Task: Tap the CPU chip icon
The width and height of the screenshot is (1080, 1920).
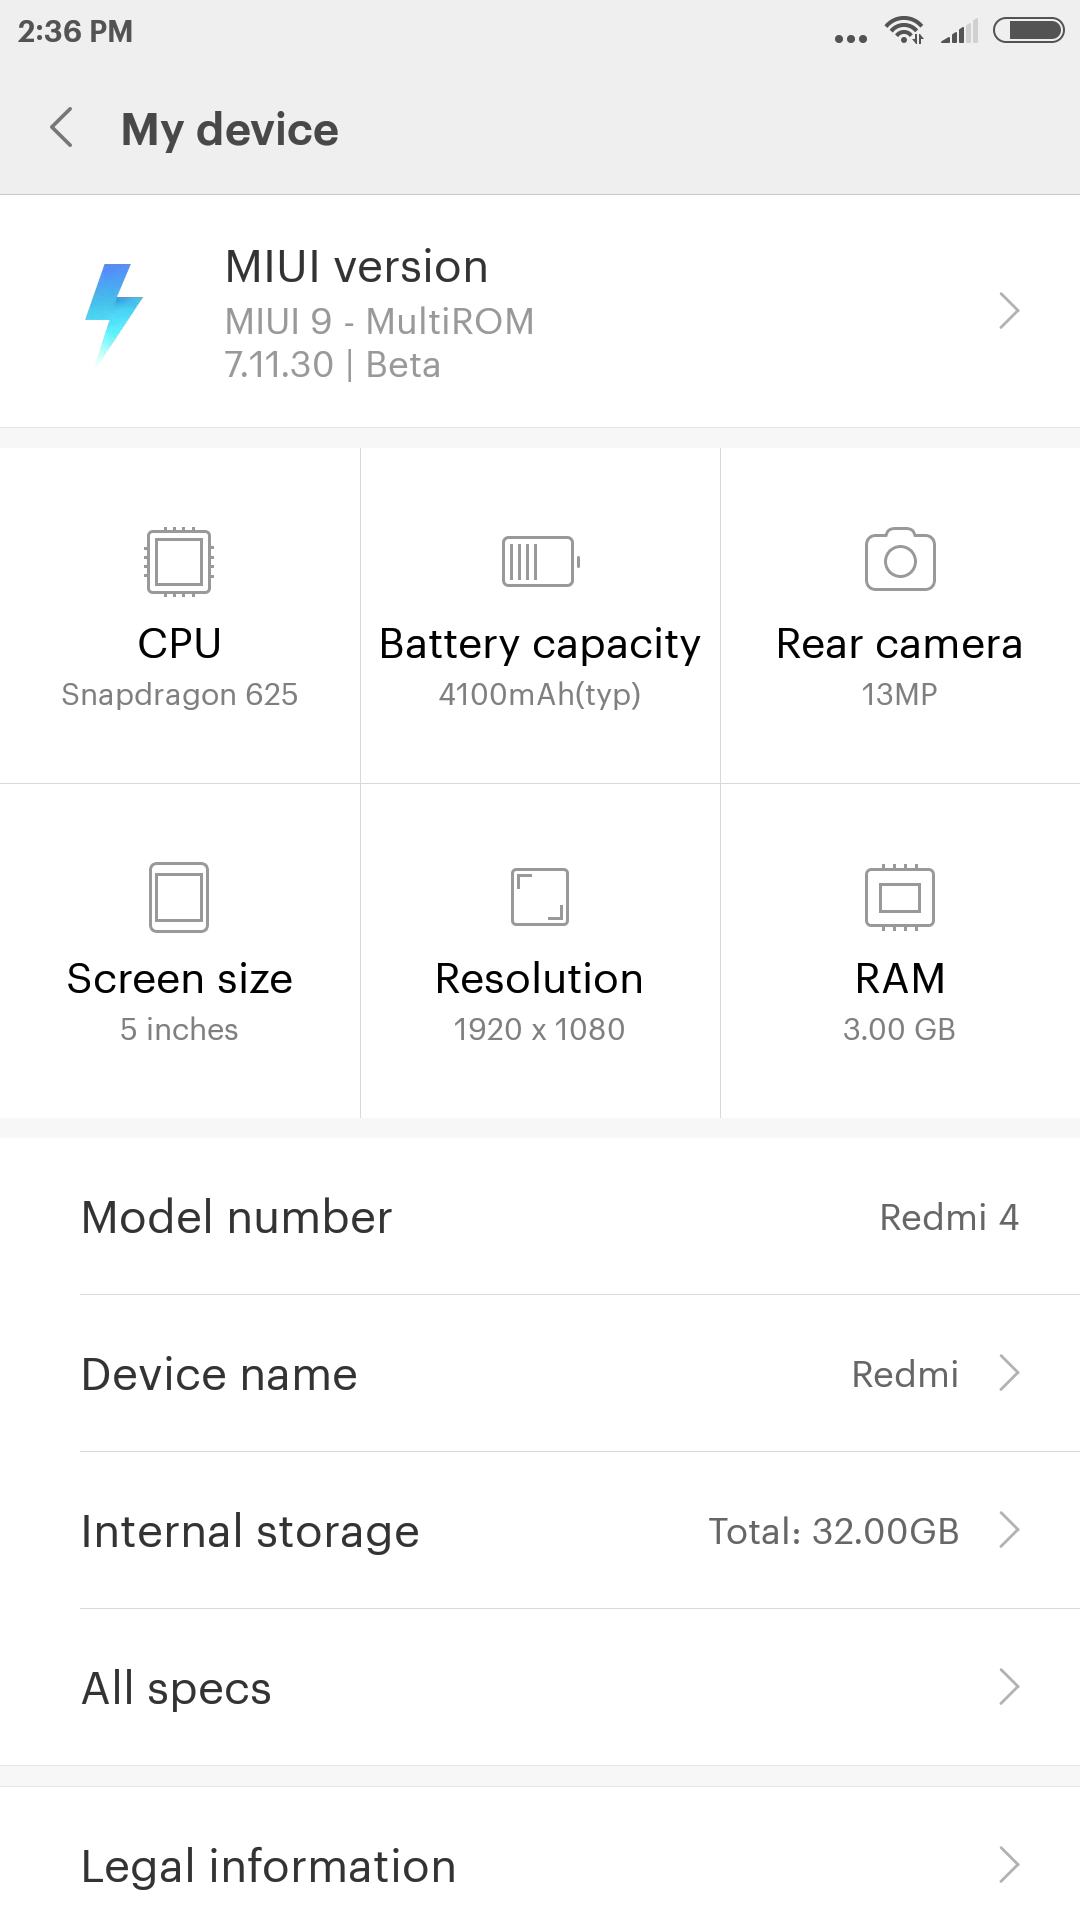Action: (x=179, y=561)
